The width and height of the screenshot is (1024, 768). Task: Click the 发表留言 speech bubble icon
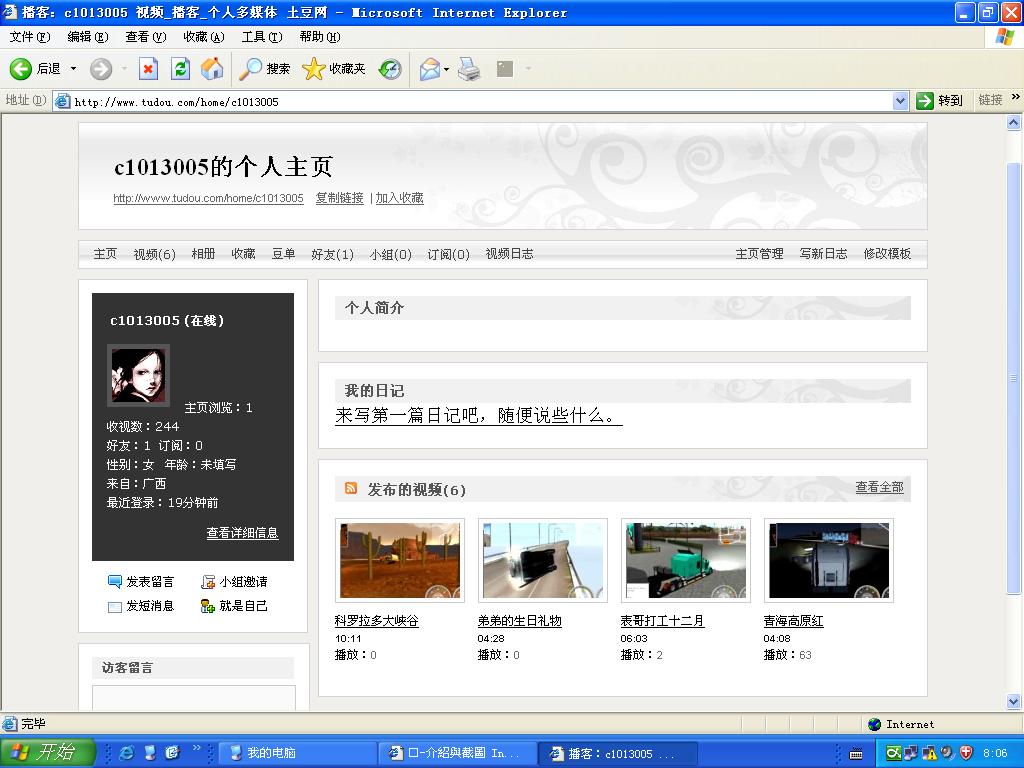[x=114, y=582]
